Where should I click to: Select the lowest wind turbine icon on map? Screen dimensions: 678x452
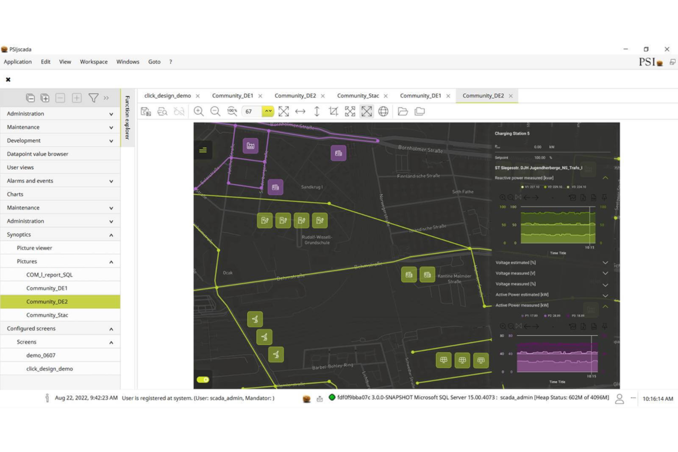tap(276, 355)
